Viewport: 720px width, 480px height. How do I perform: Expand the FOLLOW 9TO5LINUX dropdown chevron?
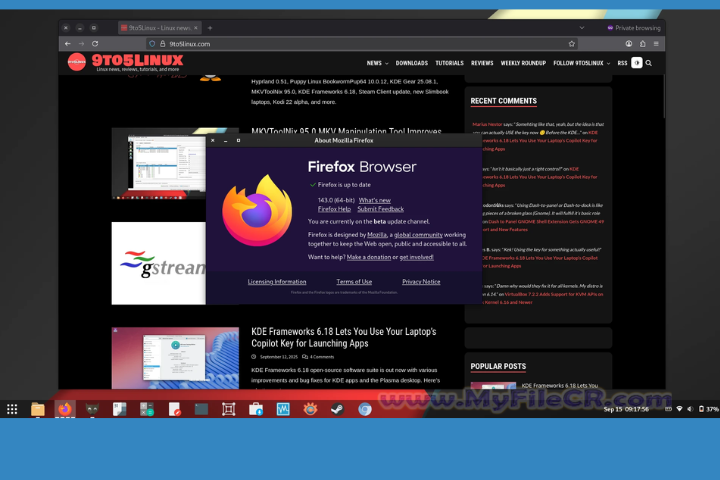point(608,63)
